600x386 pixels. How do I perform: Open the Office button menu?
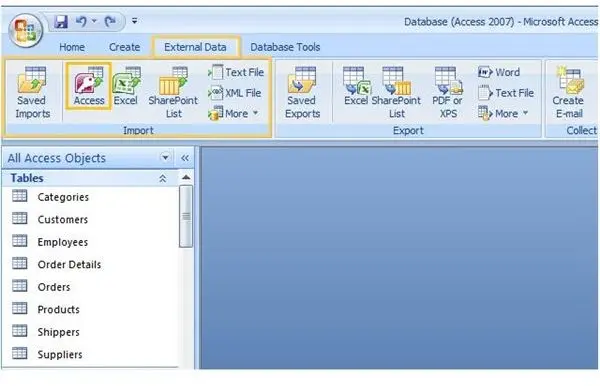tap(25, 31)
